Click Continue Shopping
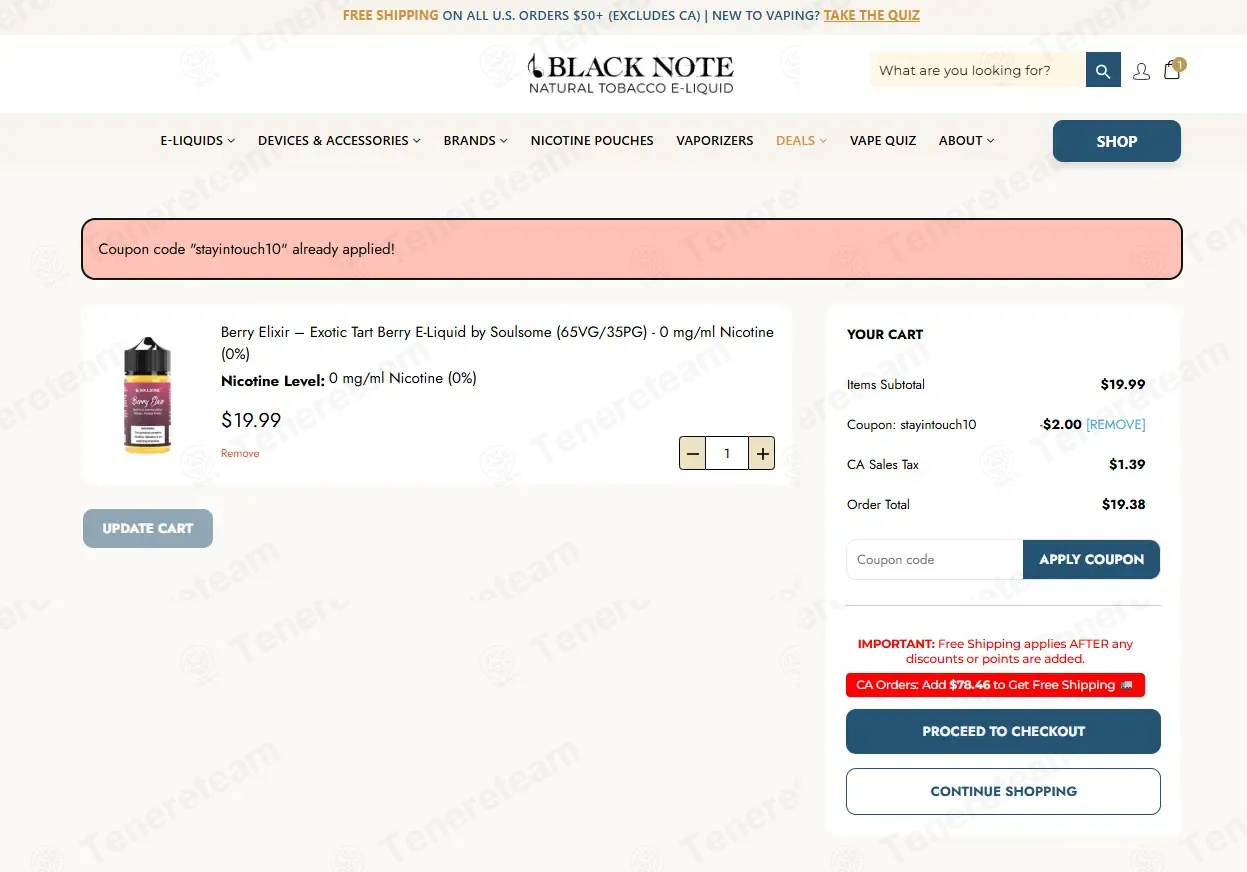The image size is (1247, 872). pos(1003,792)
